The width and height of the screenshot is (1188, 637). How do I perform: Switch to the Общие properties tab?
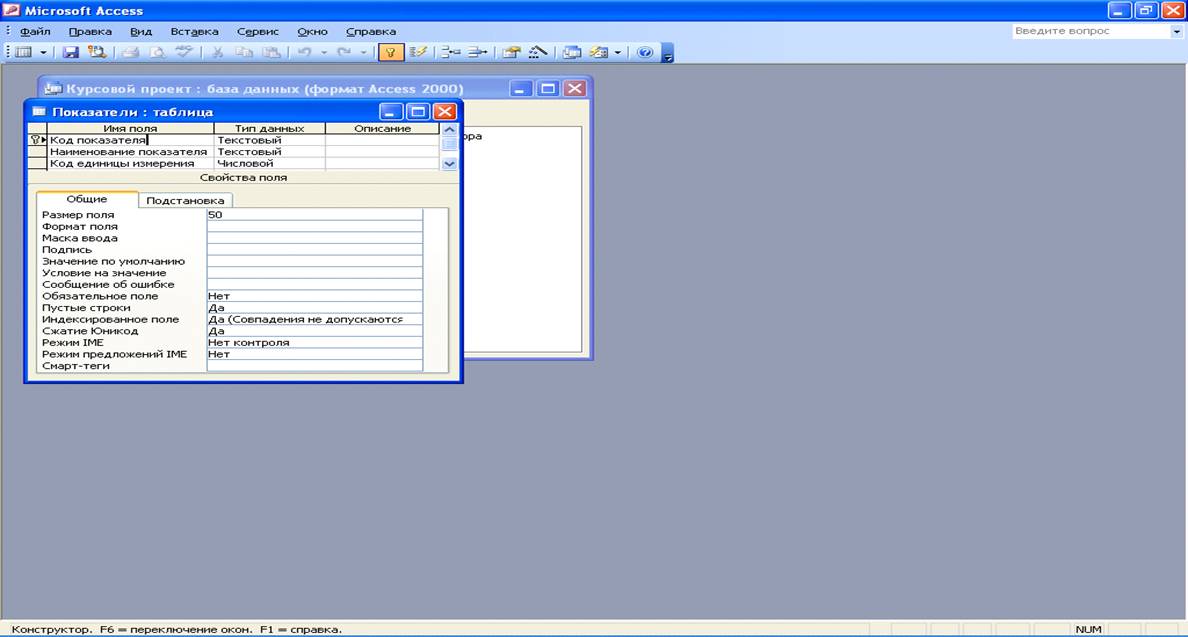[x=87, y=199]
